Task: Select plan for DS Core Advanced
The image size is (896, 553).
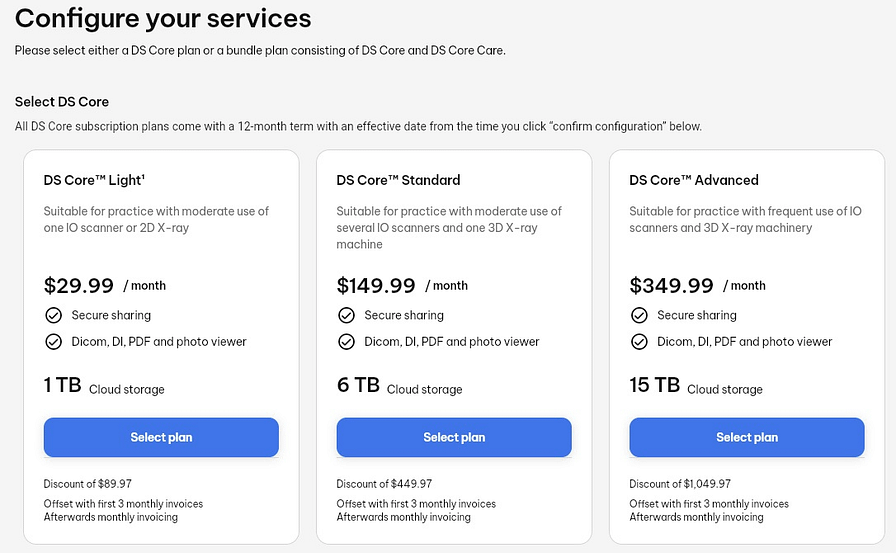Action: click(x=747, y=437)
